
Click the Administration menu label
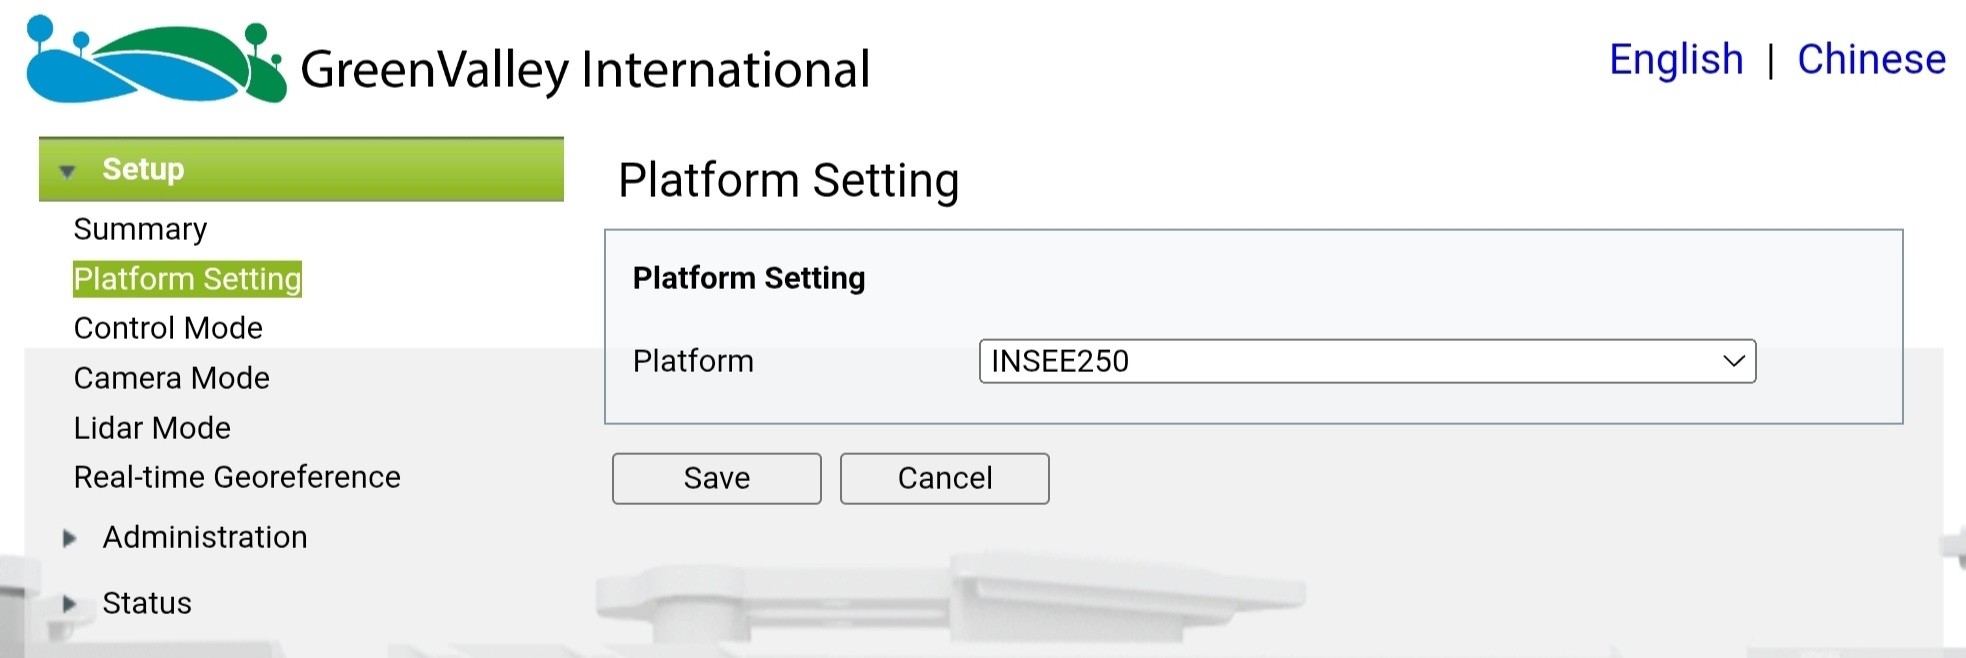205,537
